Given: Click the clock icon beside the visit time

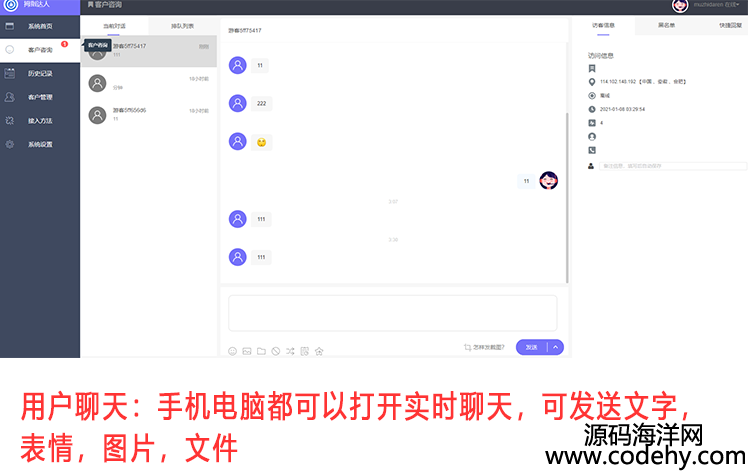Looking at the screenshot, I should pos(592,109).
